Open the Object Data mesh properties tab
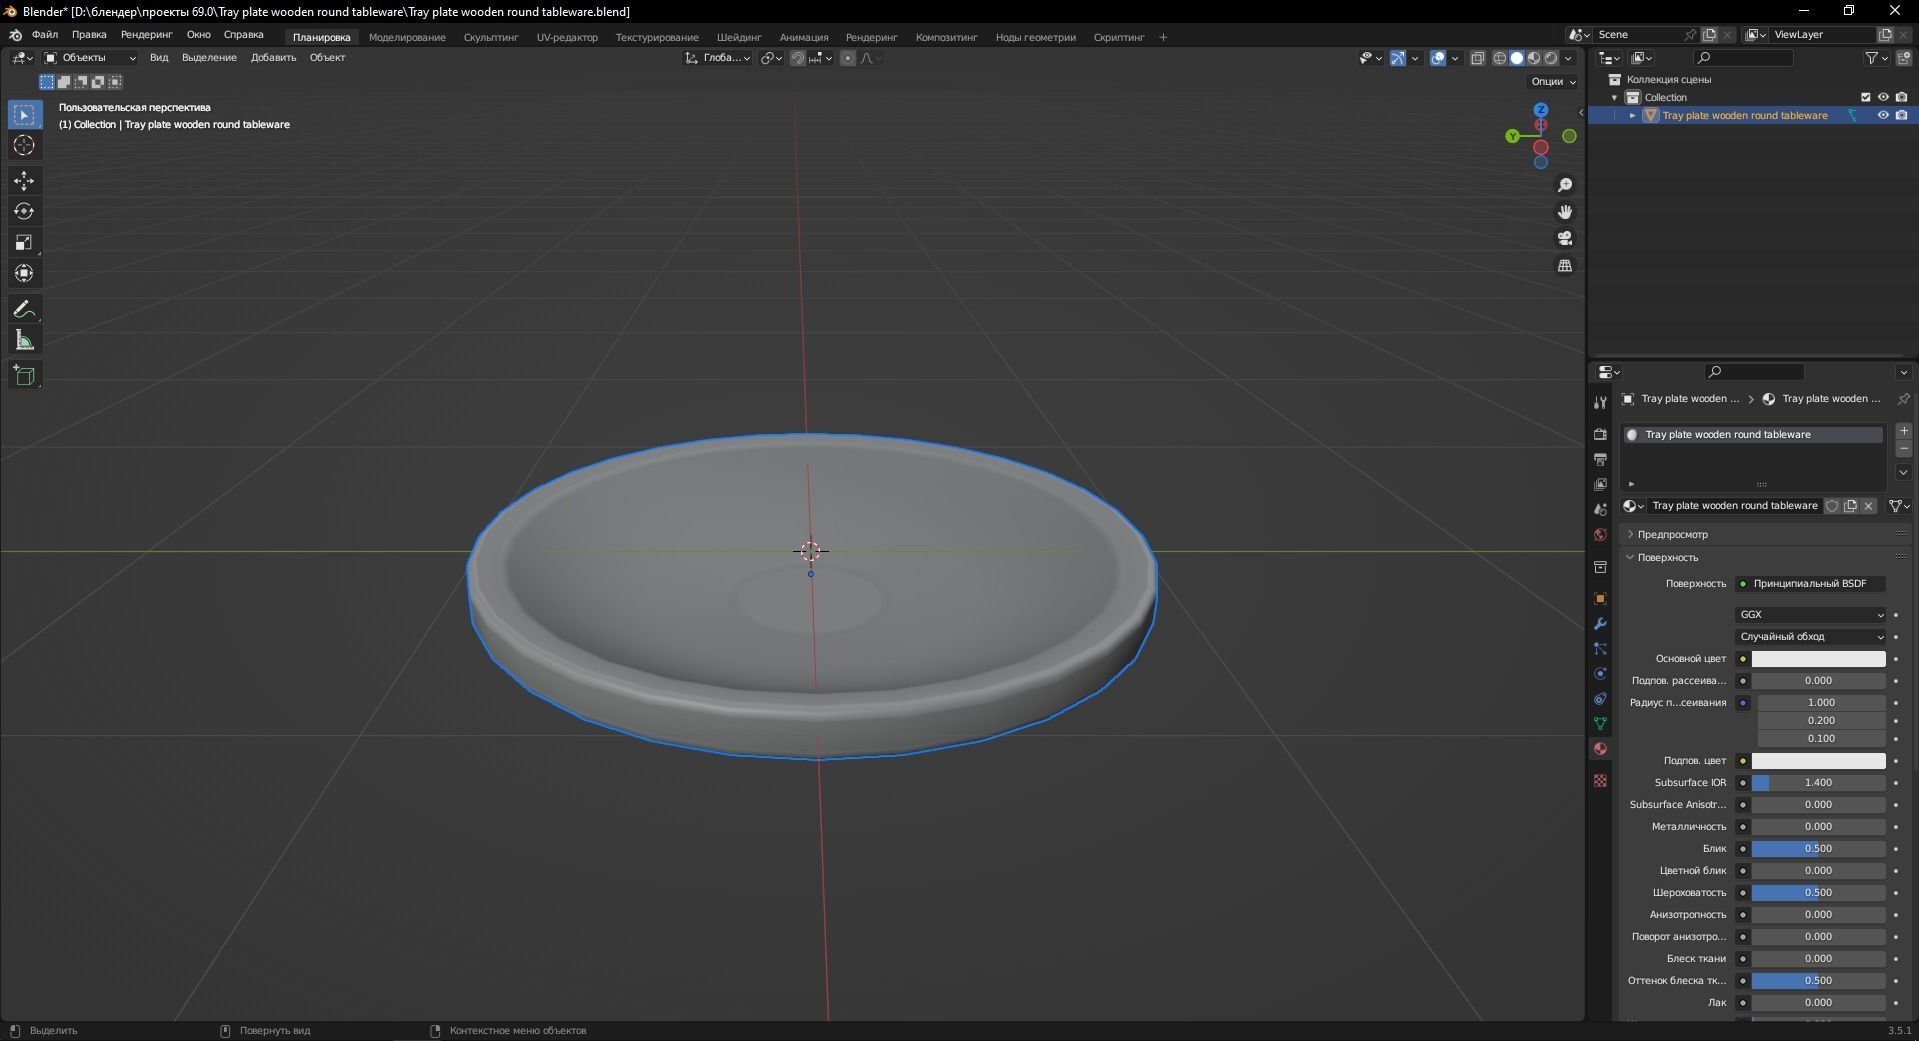This screenshot has width=1919, height=1041. [1600, 723]
